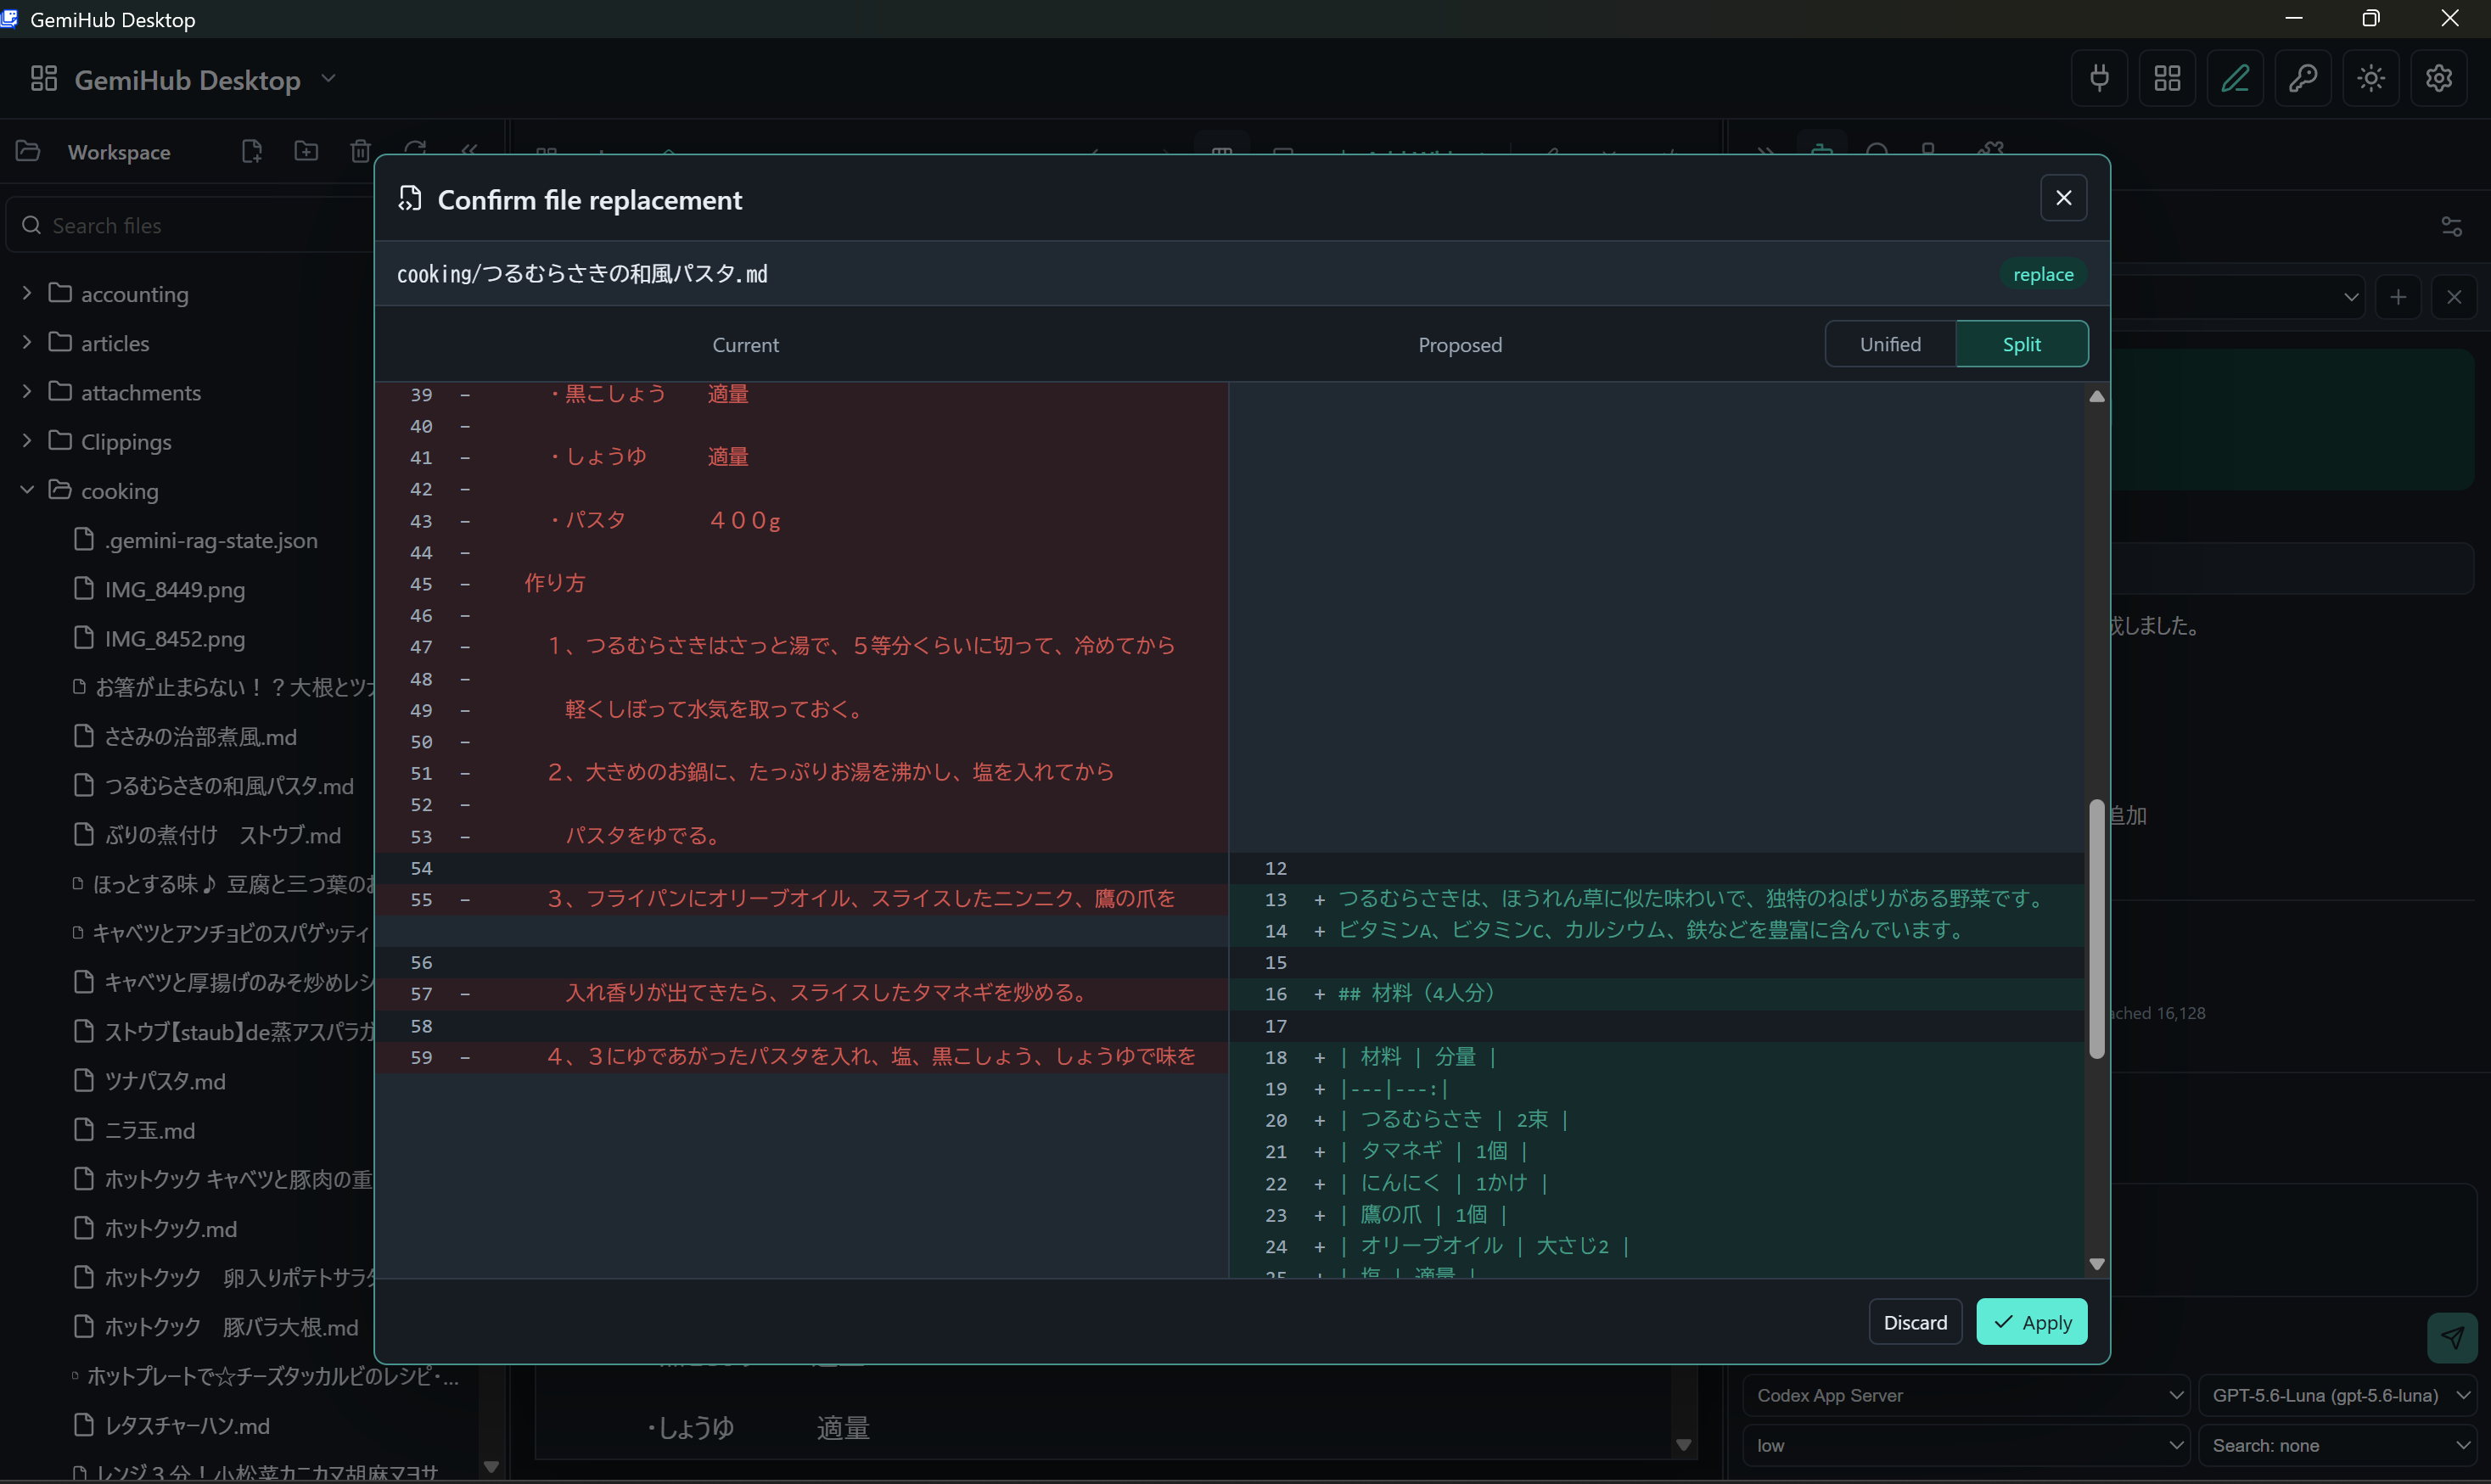Click removed line 45 作り方
Screen dimensions: 2491x1484
click(555, 583)
